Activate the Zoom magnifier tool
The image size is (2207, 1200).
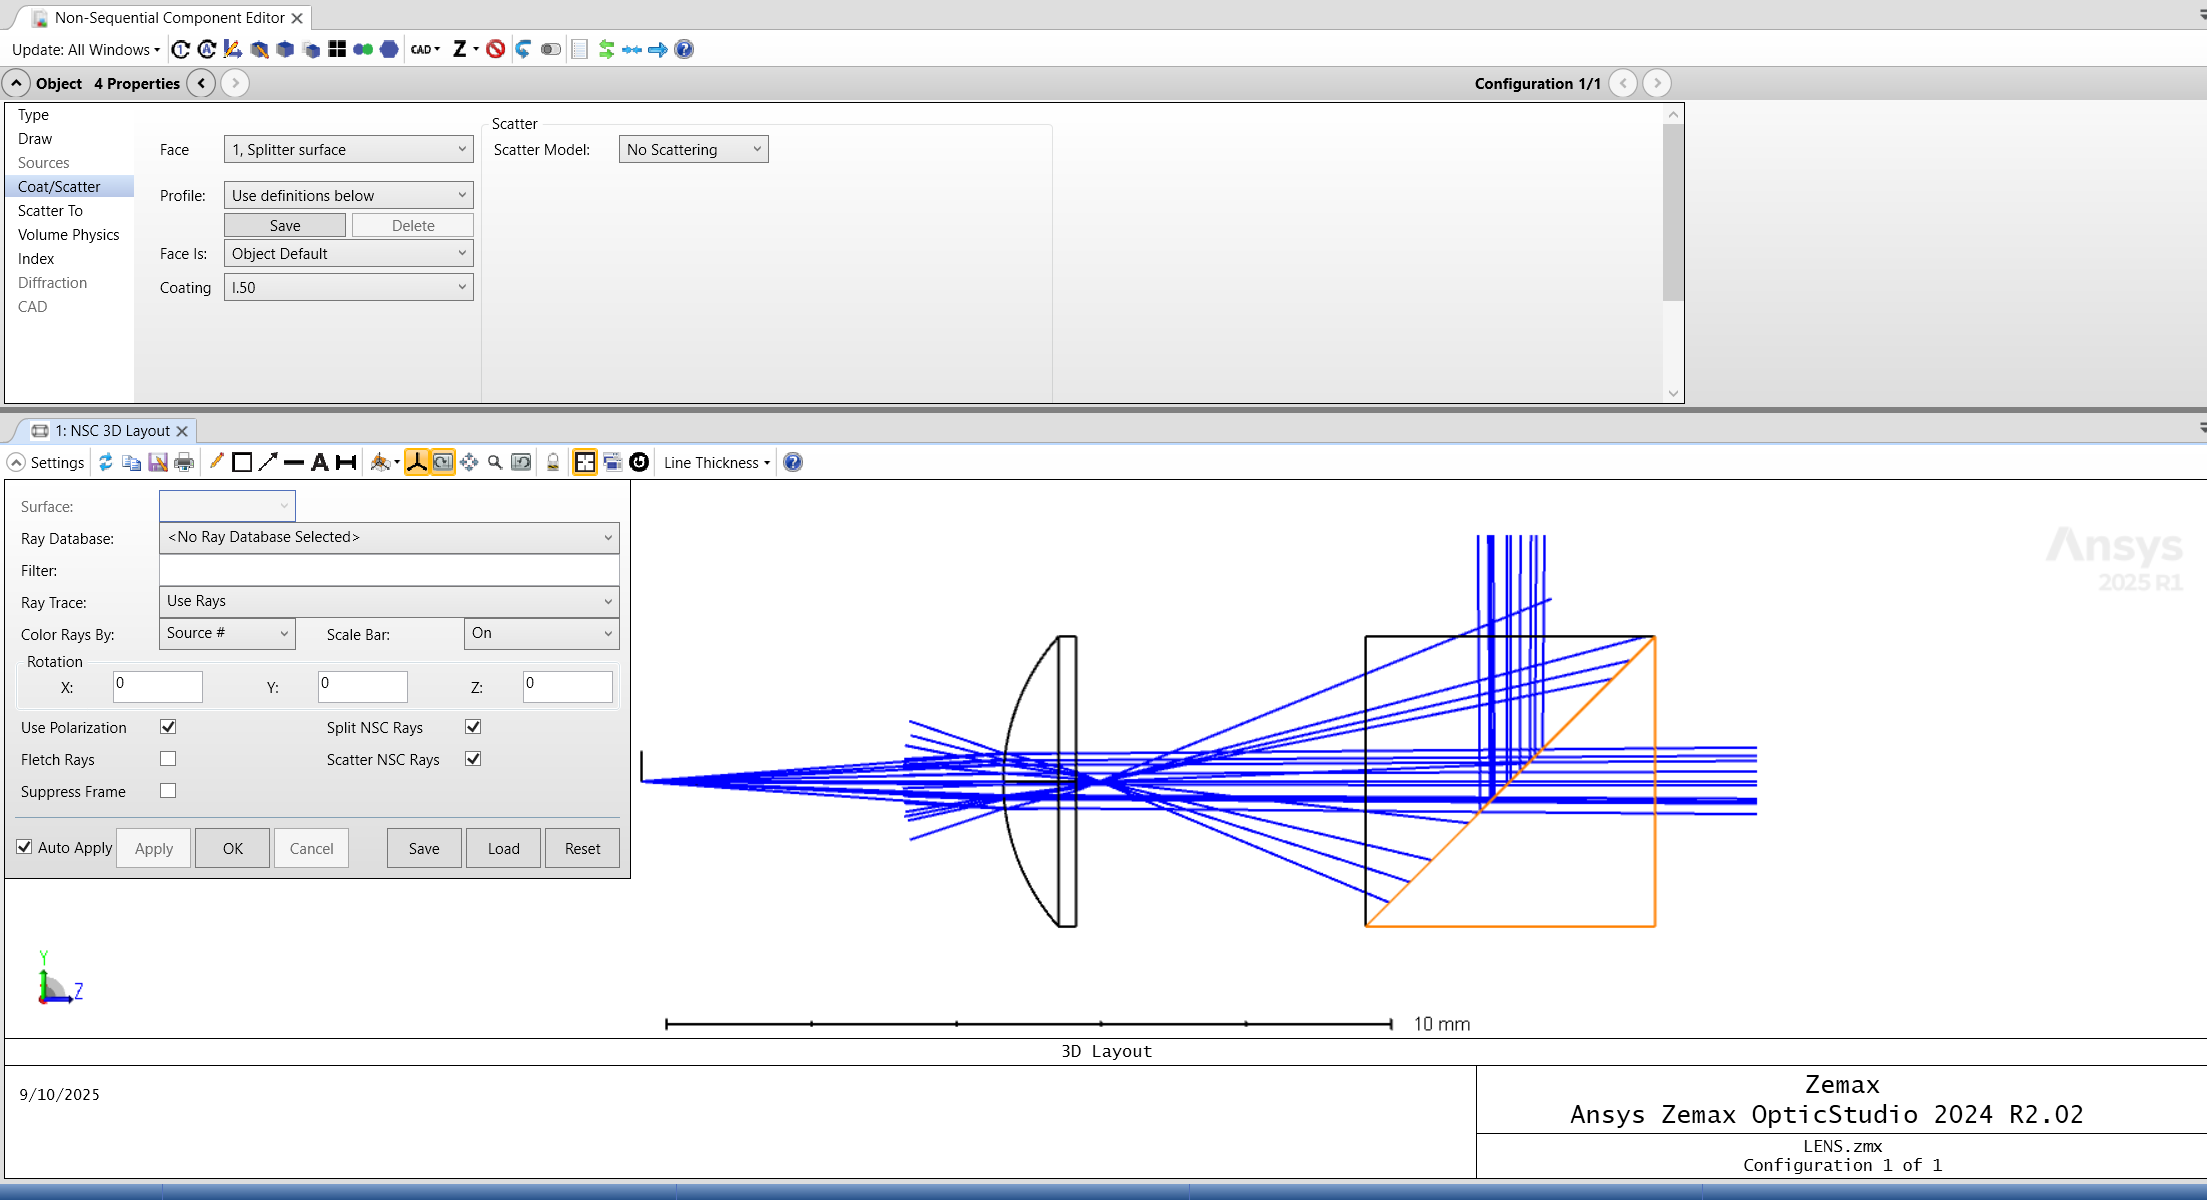tap(494, 462)
